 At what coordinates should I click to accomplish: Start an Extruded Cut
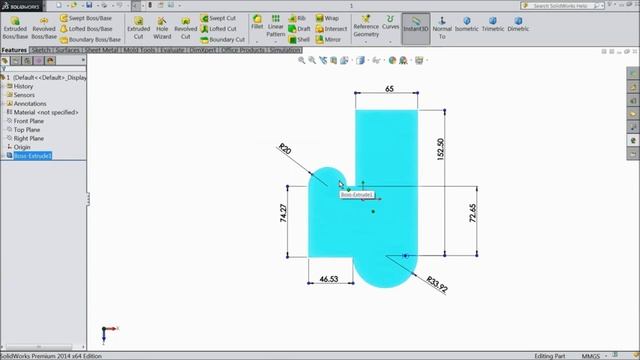(x=138, y=28)
